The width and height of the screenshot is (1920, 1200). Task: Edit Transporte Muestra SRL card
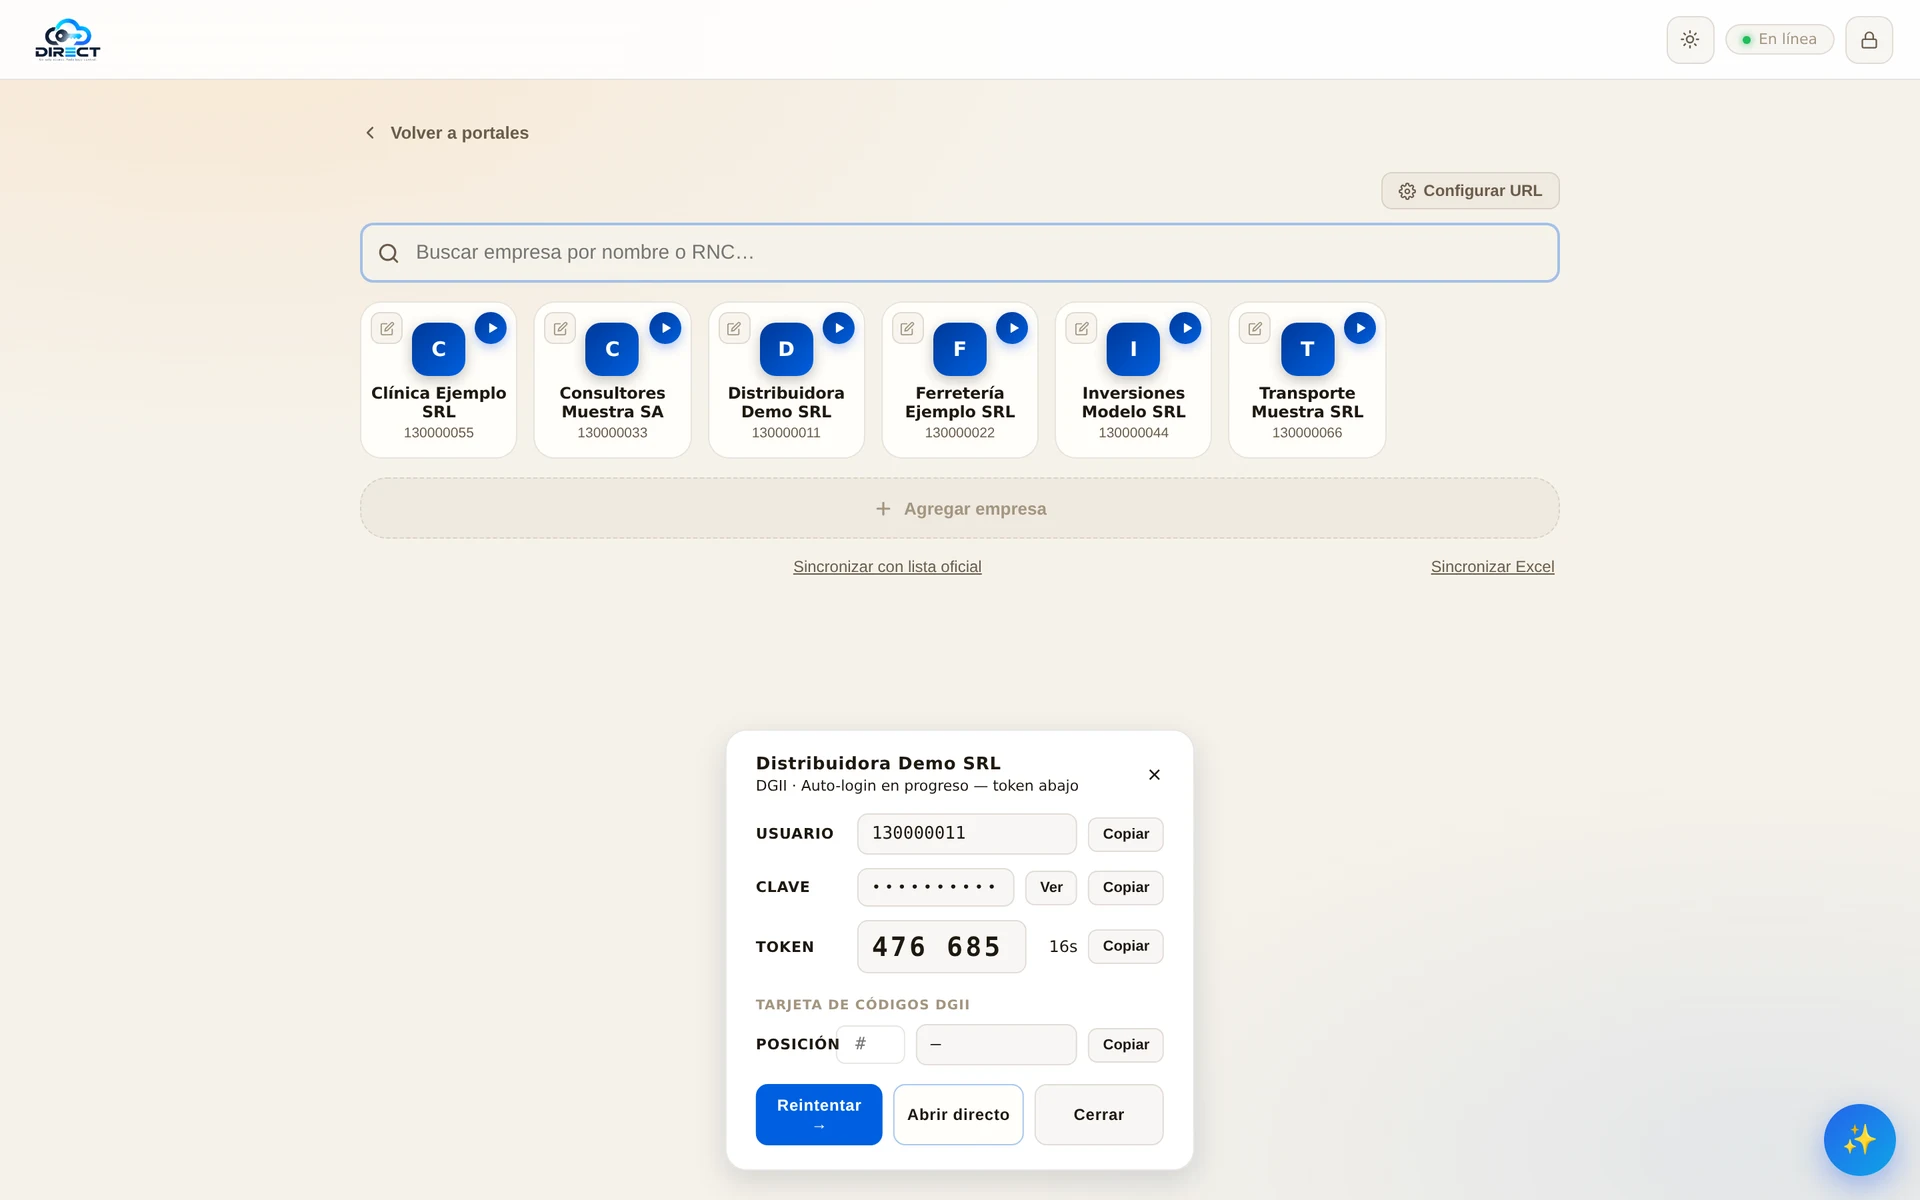pos(1255,328)
